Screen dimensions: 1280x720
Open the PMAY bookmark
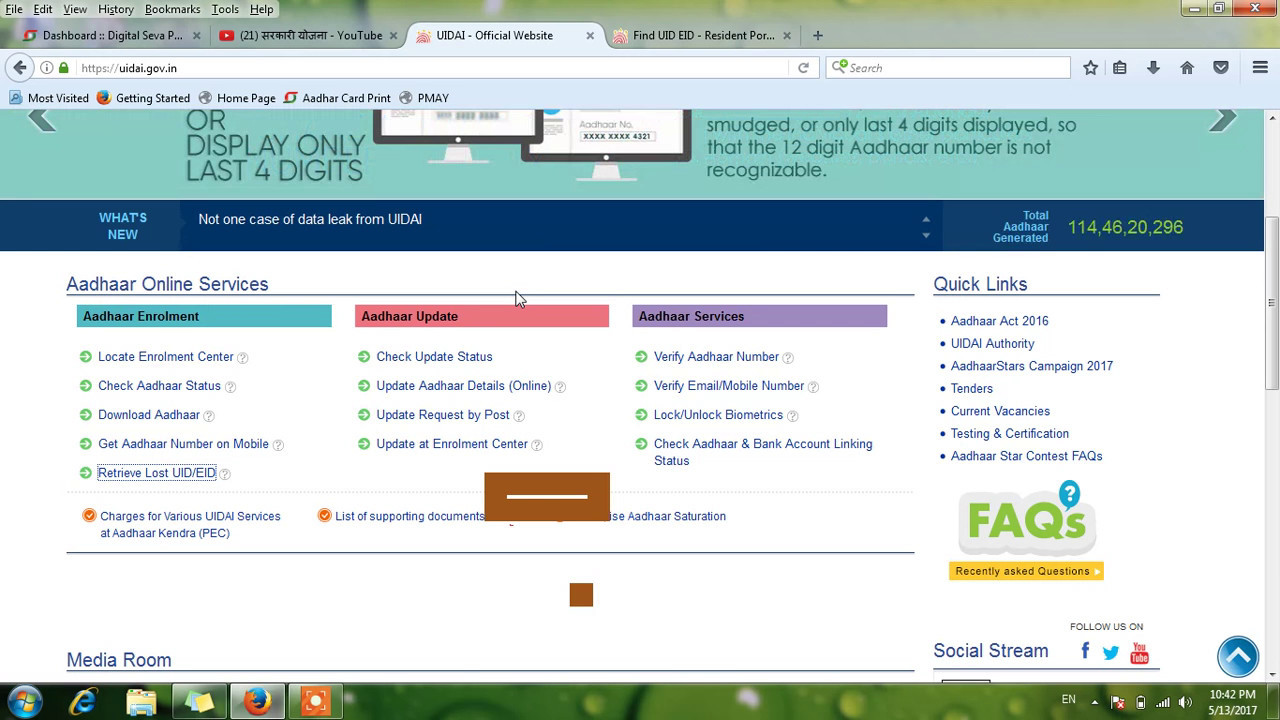pos(424,98)
